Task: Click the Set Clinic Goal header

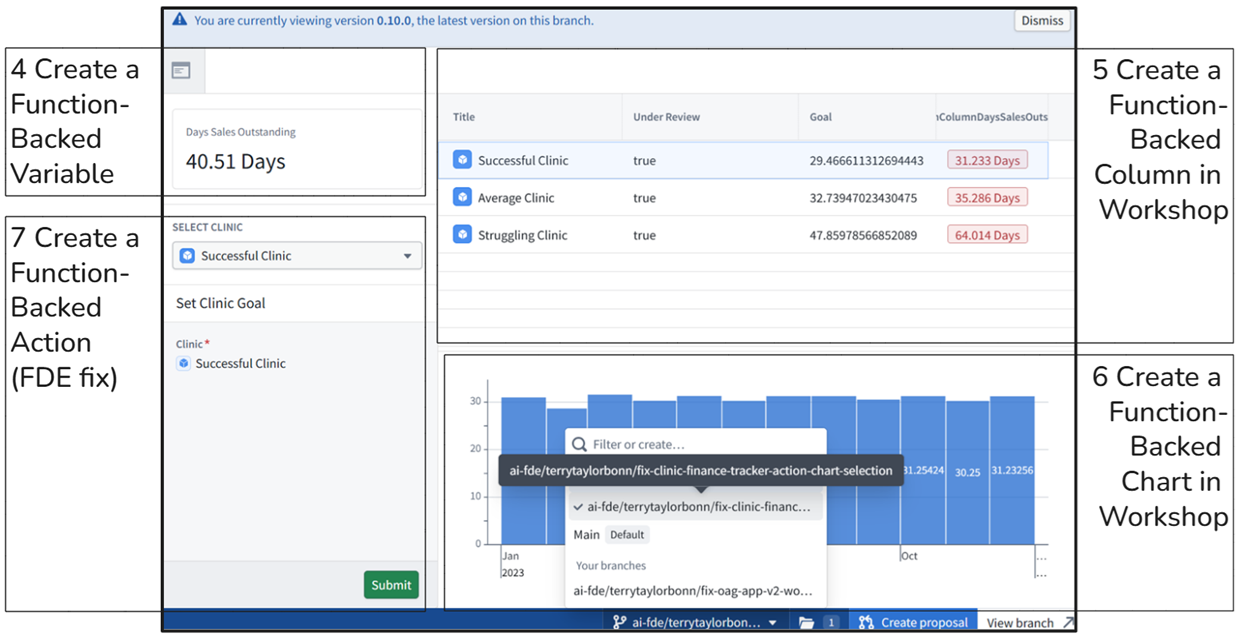Action: click(x=221, y=303)
